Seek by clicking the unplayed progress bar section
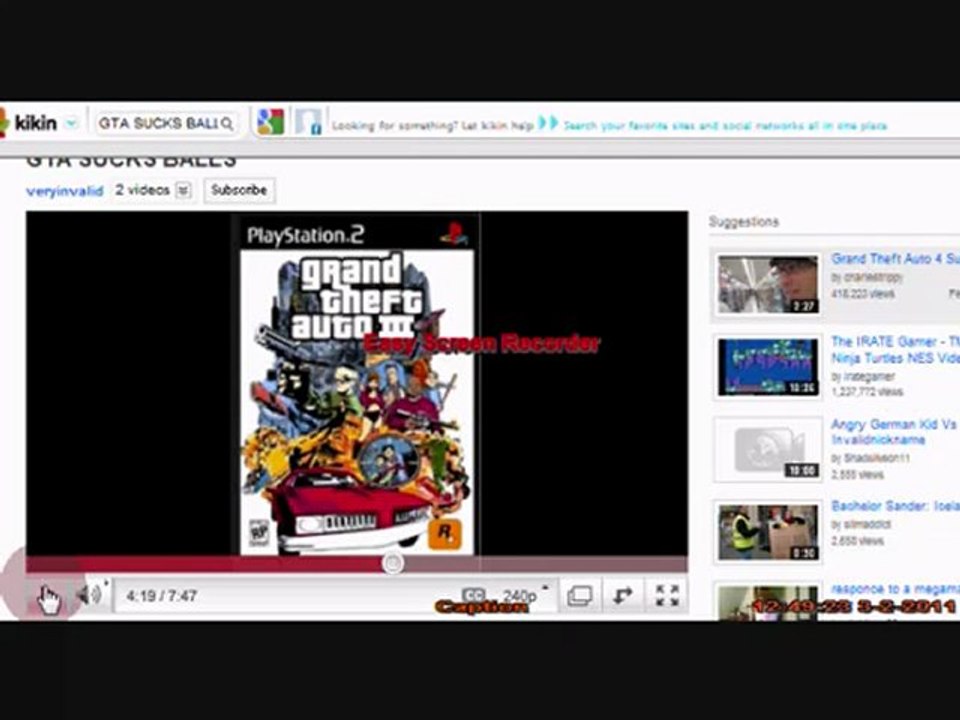The image size is (960, 720). (x=545, y=563)
